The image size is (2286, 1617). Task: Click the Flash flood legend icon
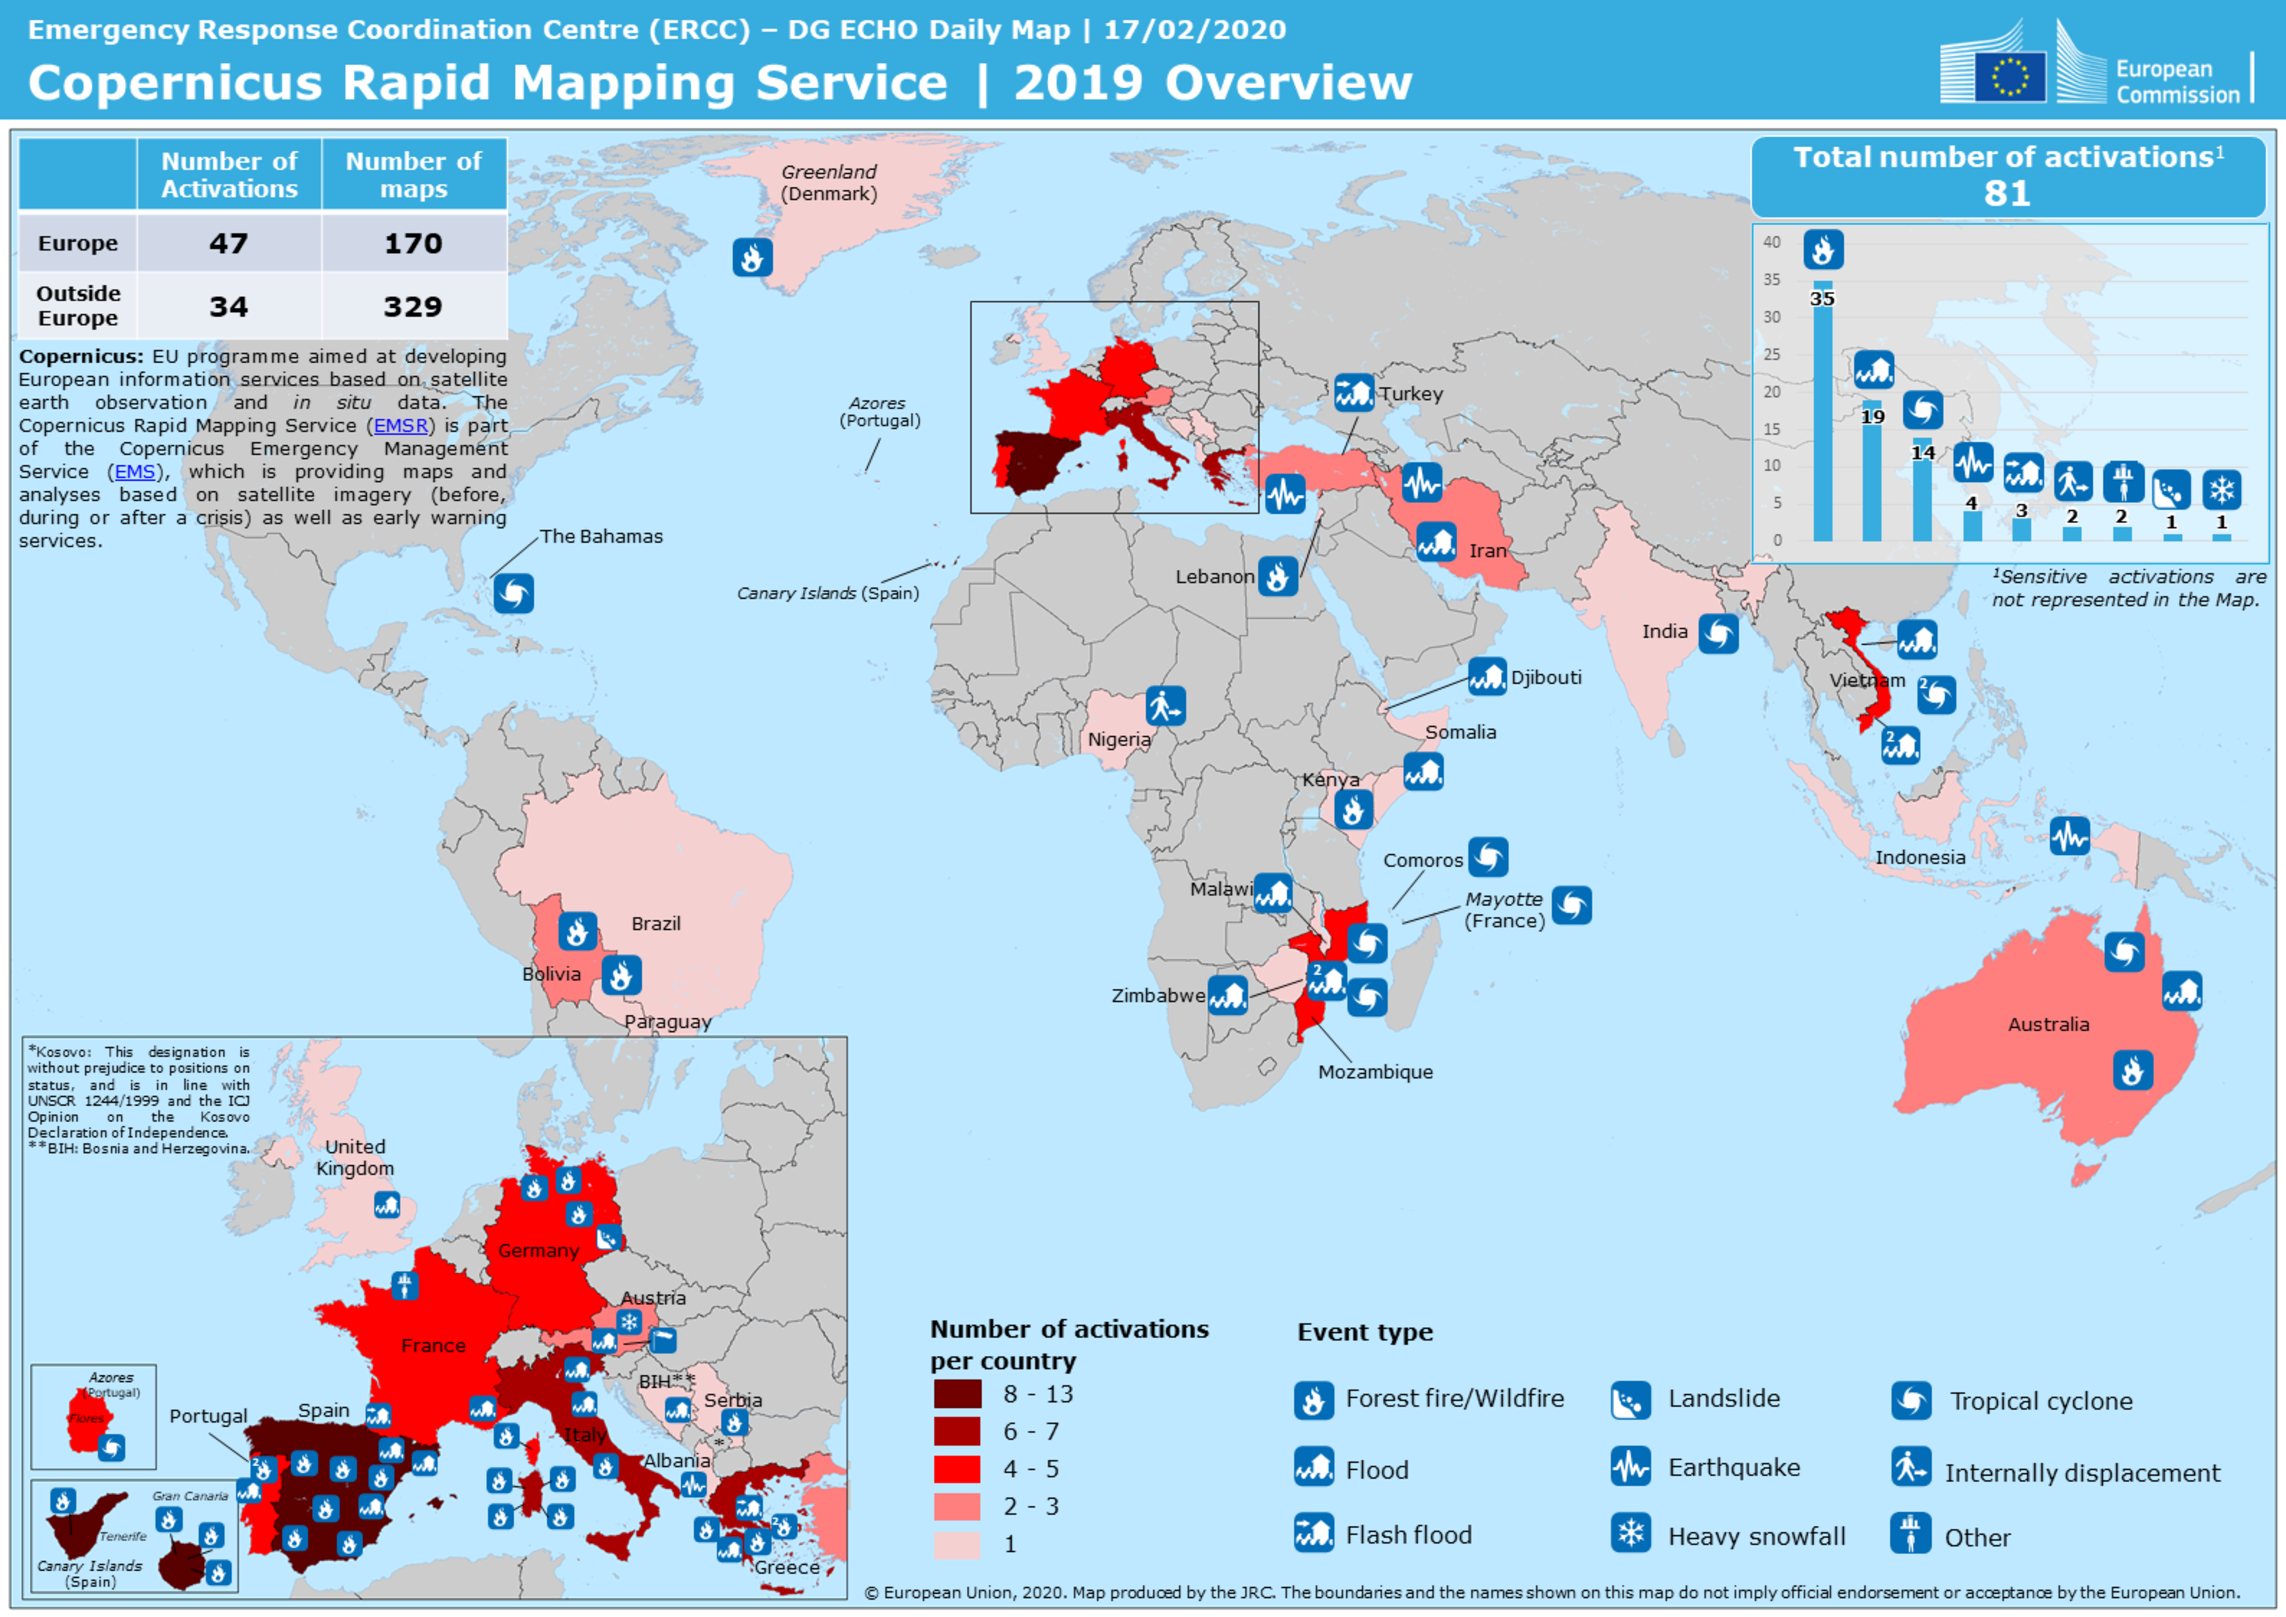[x=1313, y=1532]
